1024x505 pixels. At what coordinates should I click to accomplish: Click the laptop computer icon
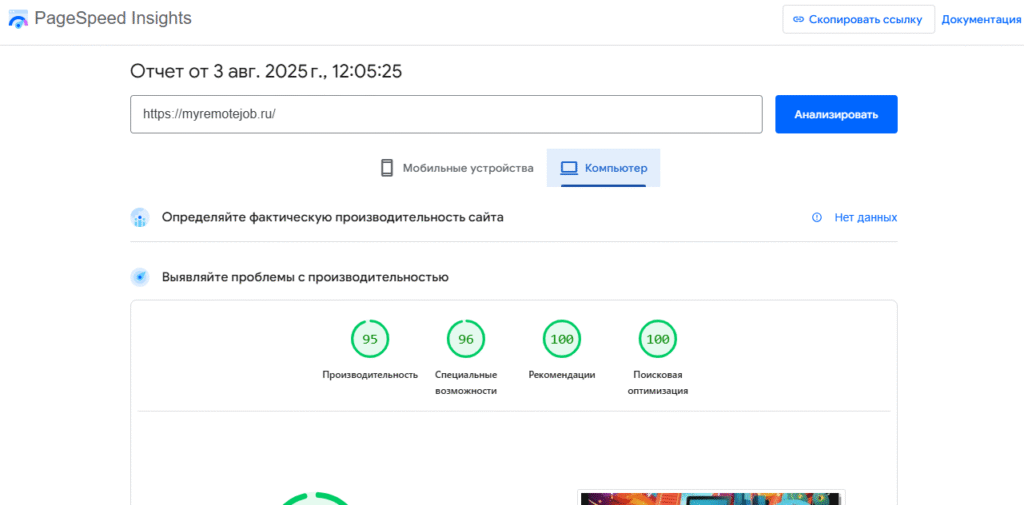click(x=569, y=168)
